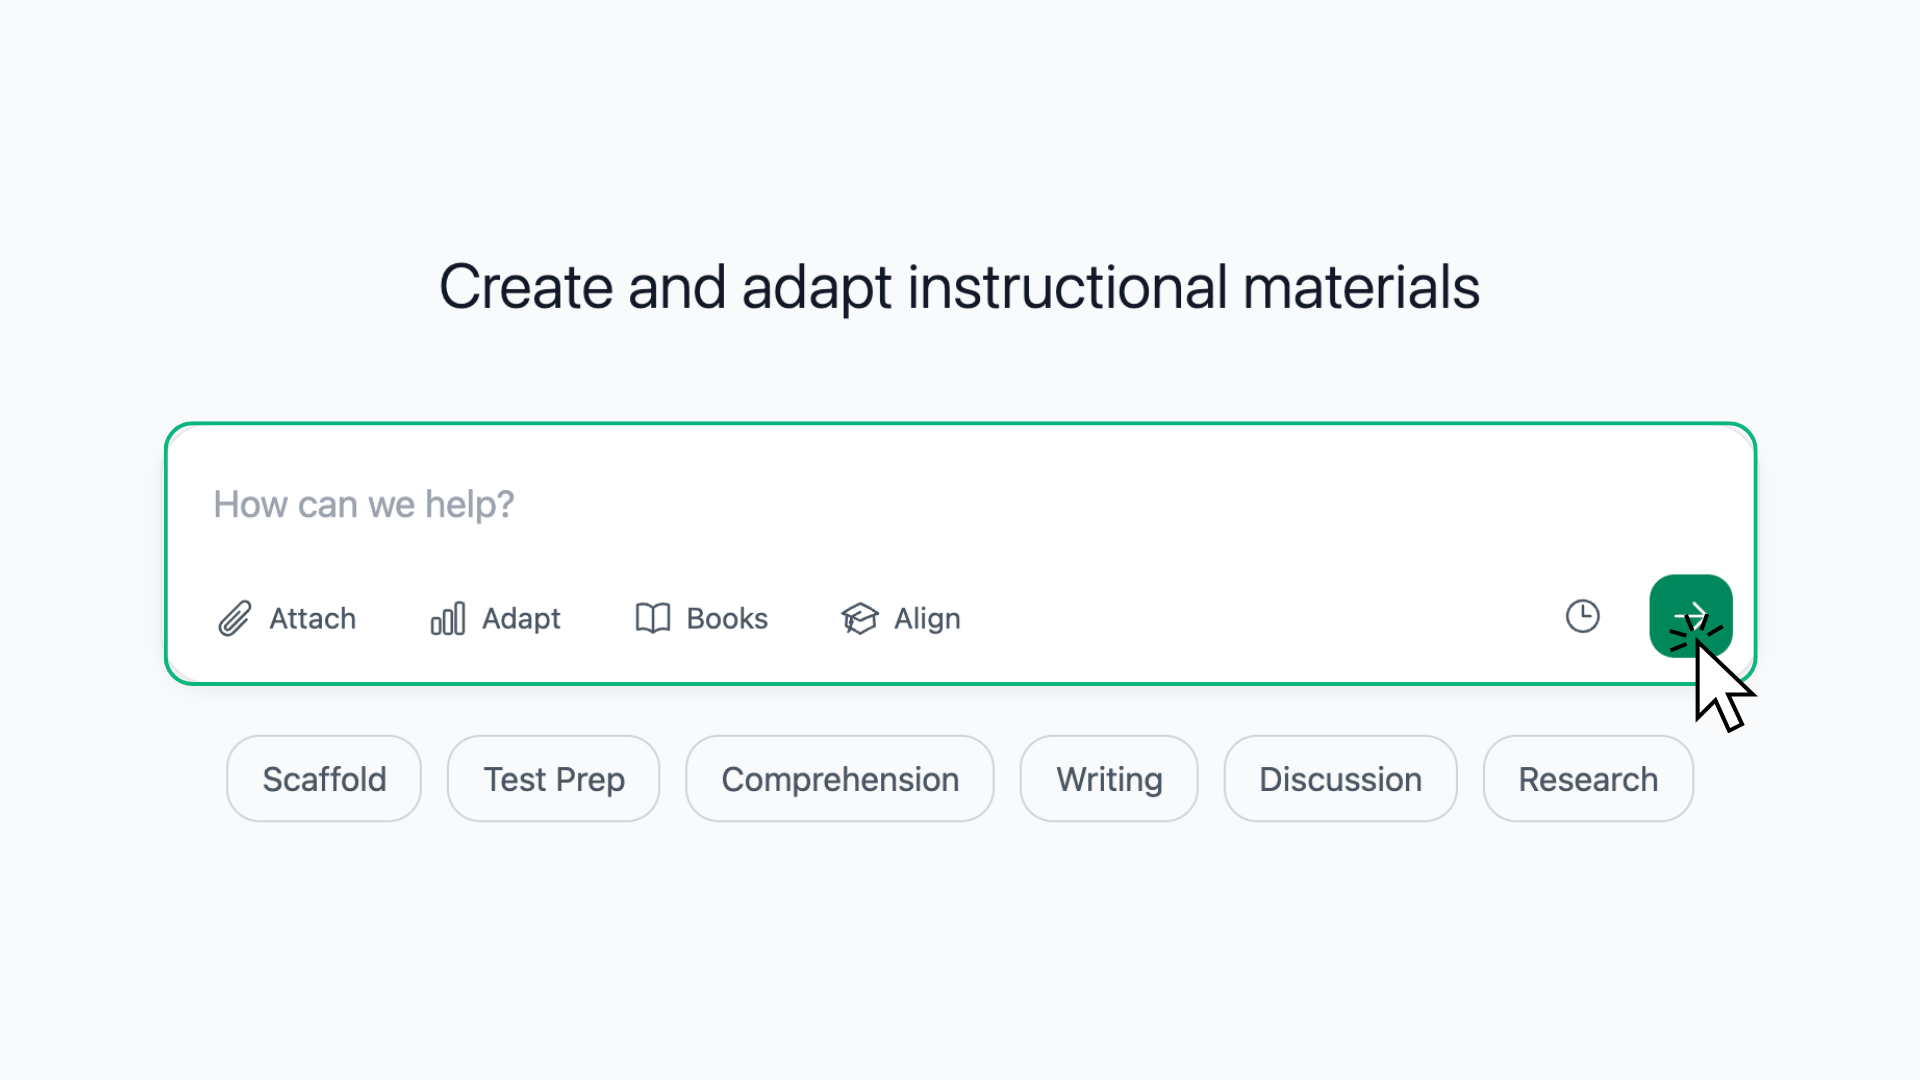
Task: Click the 'Create and adapt instructional materials' heading
Action: pos(960,288)
